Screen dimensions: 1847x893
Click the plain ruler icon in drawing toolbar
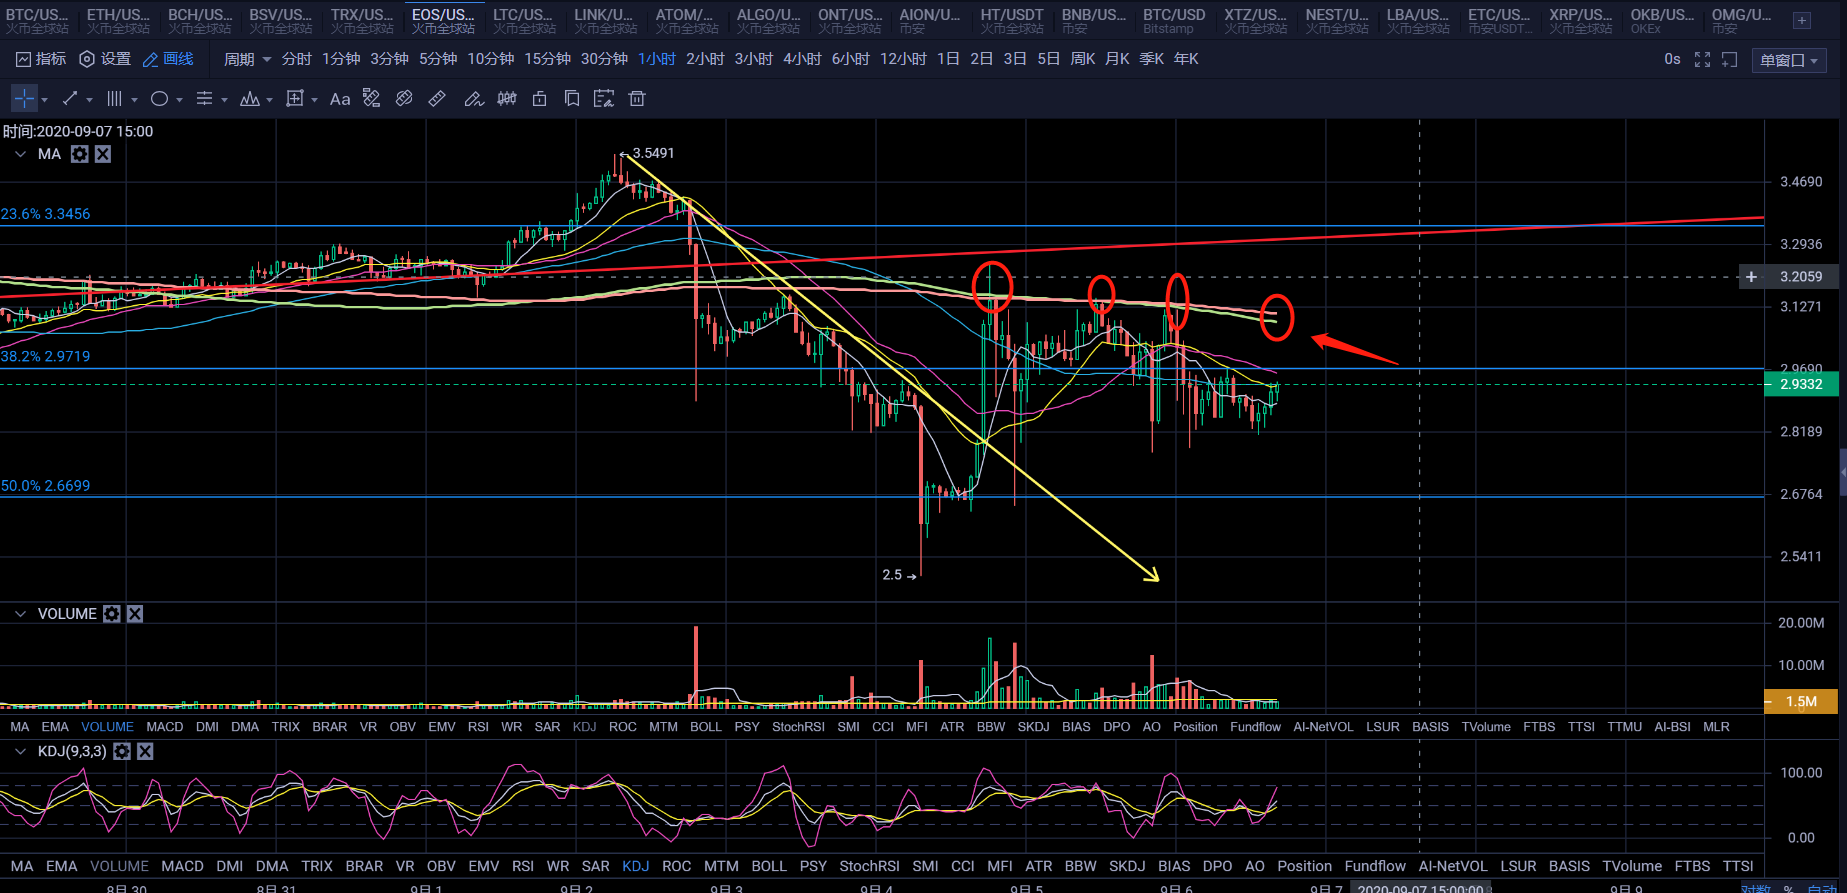pos(437,98)
